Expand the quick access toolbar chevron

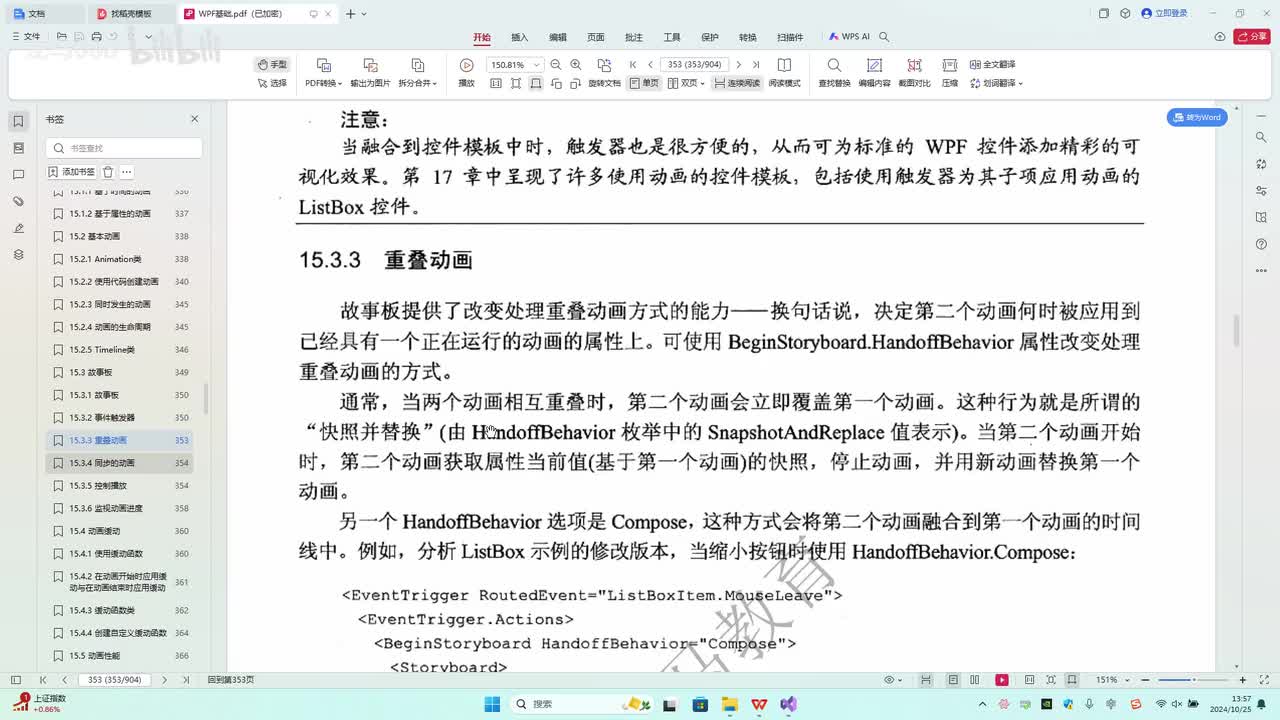coord(149,37)
